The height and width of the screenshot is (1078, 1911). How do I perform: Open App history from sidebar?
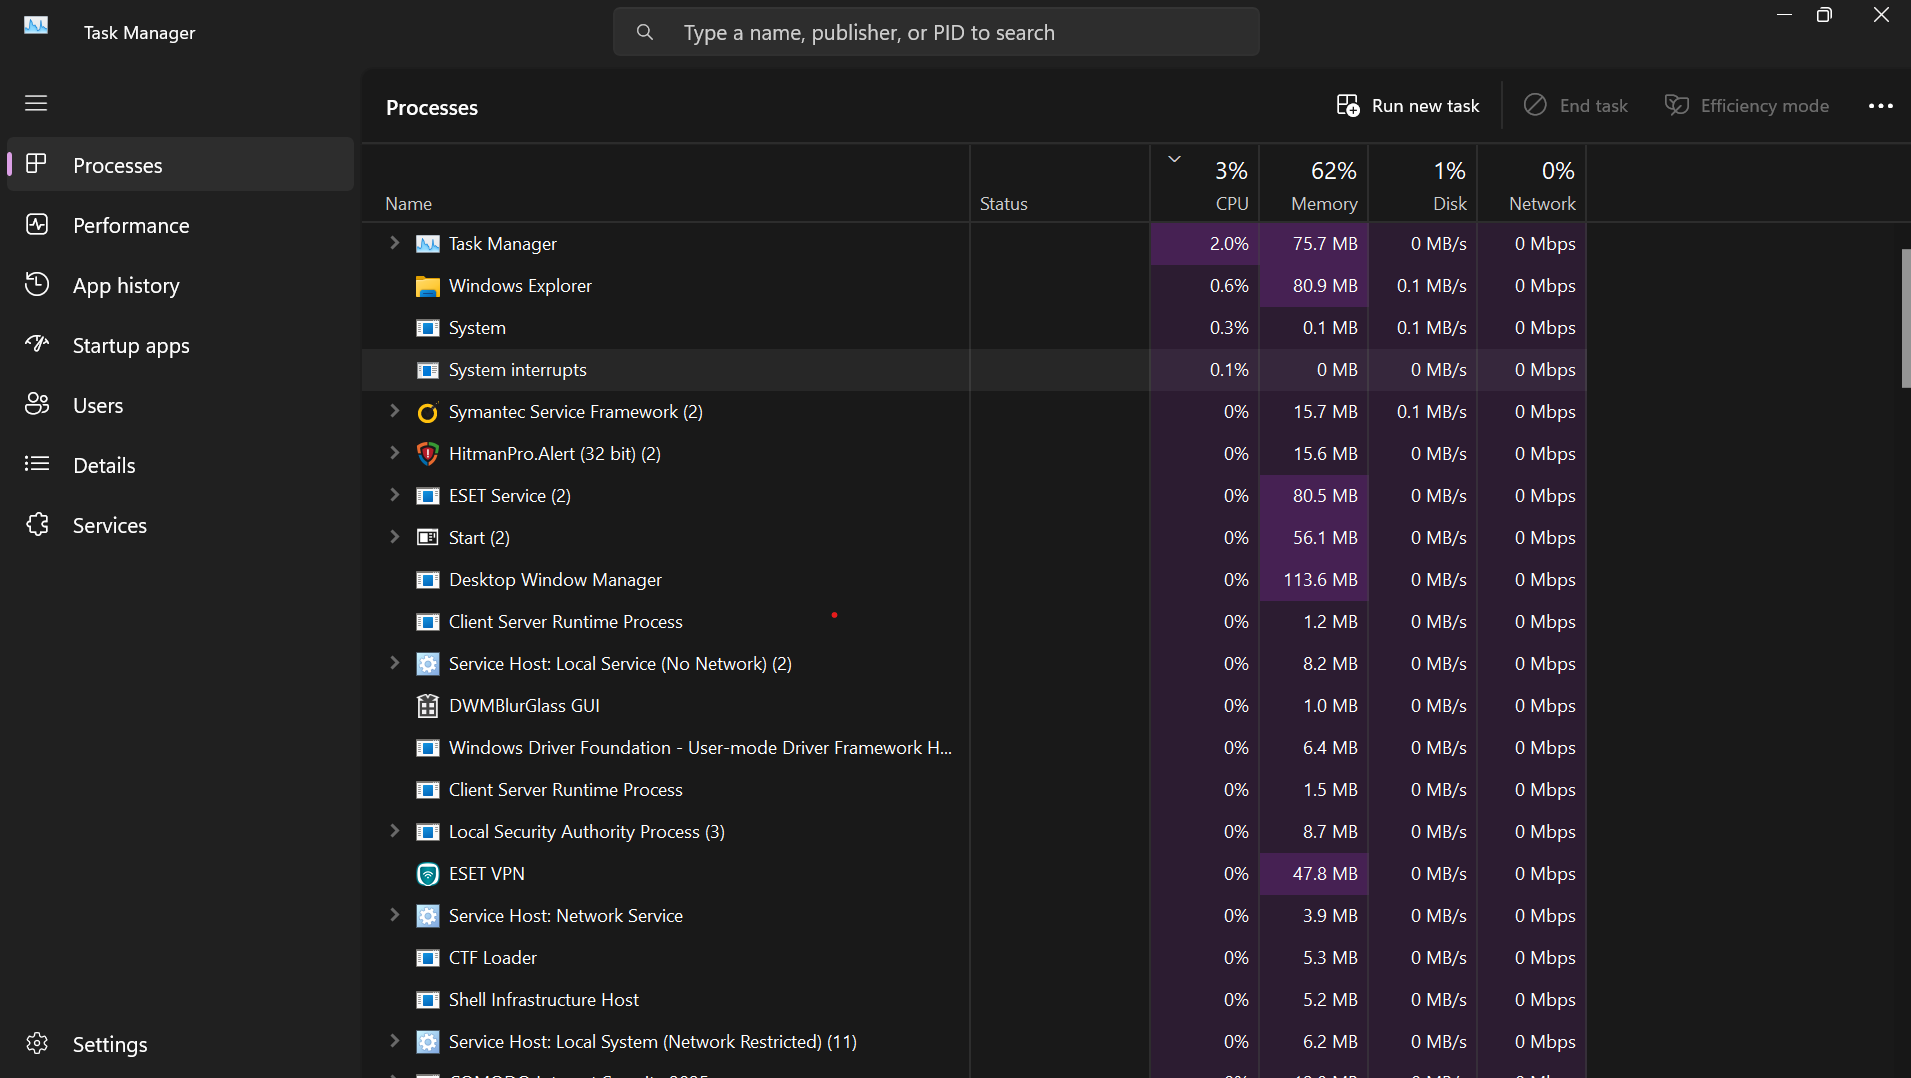click(125, 285)
